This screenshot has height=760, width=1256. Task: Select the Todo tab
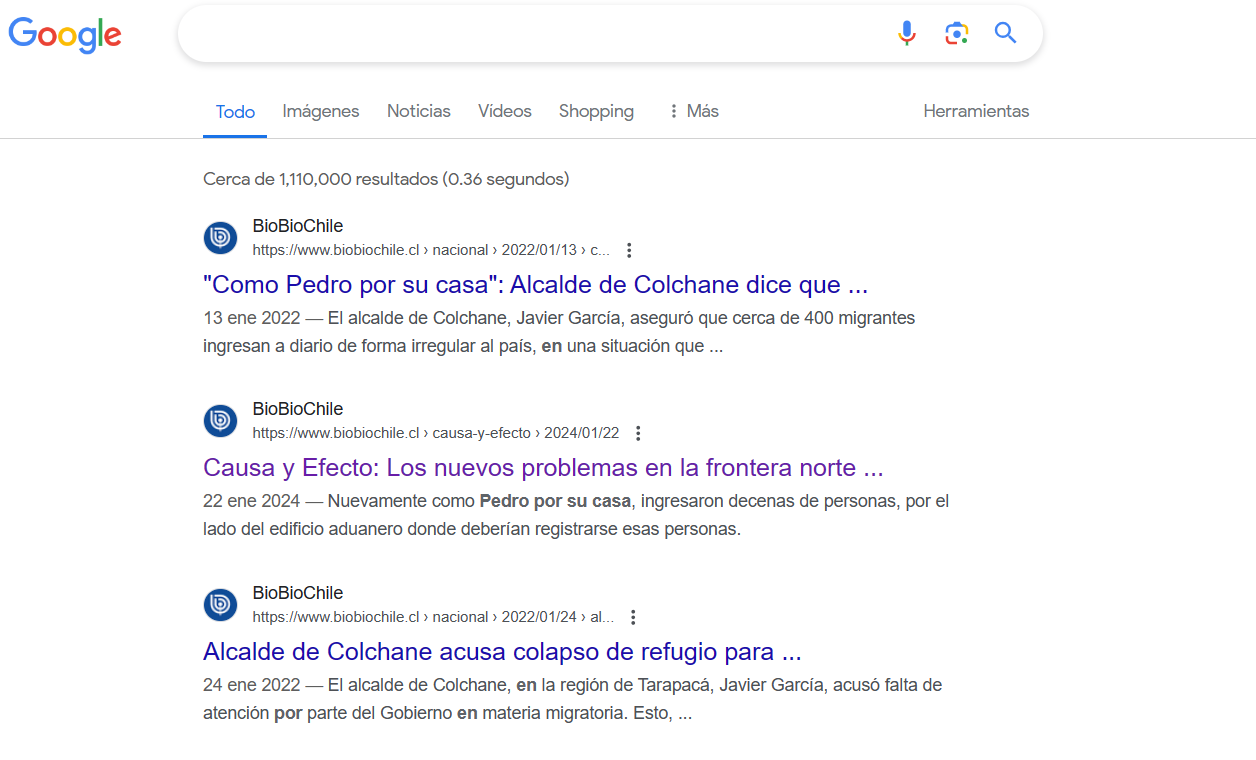point(236,112)
